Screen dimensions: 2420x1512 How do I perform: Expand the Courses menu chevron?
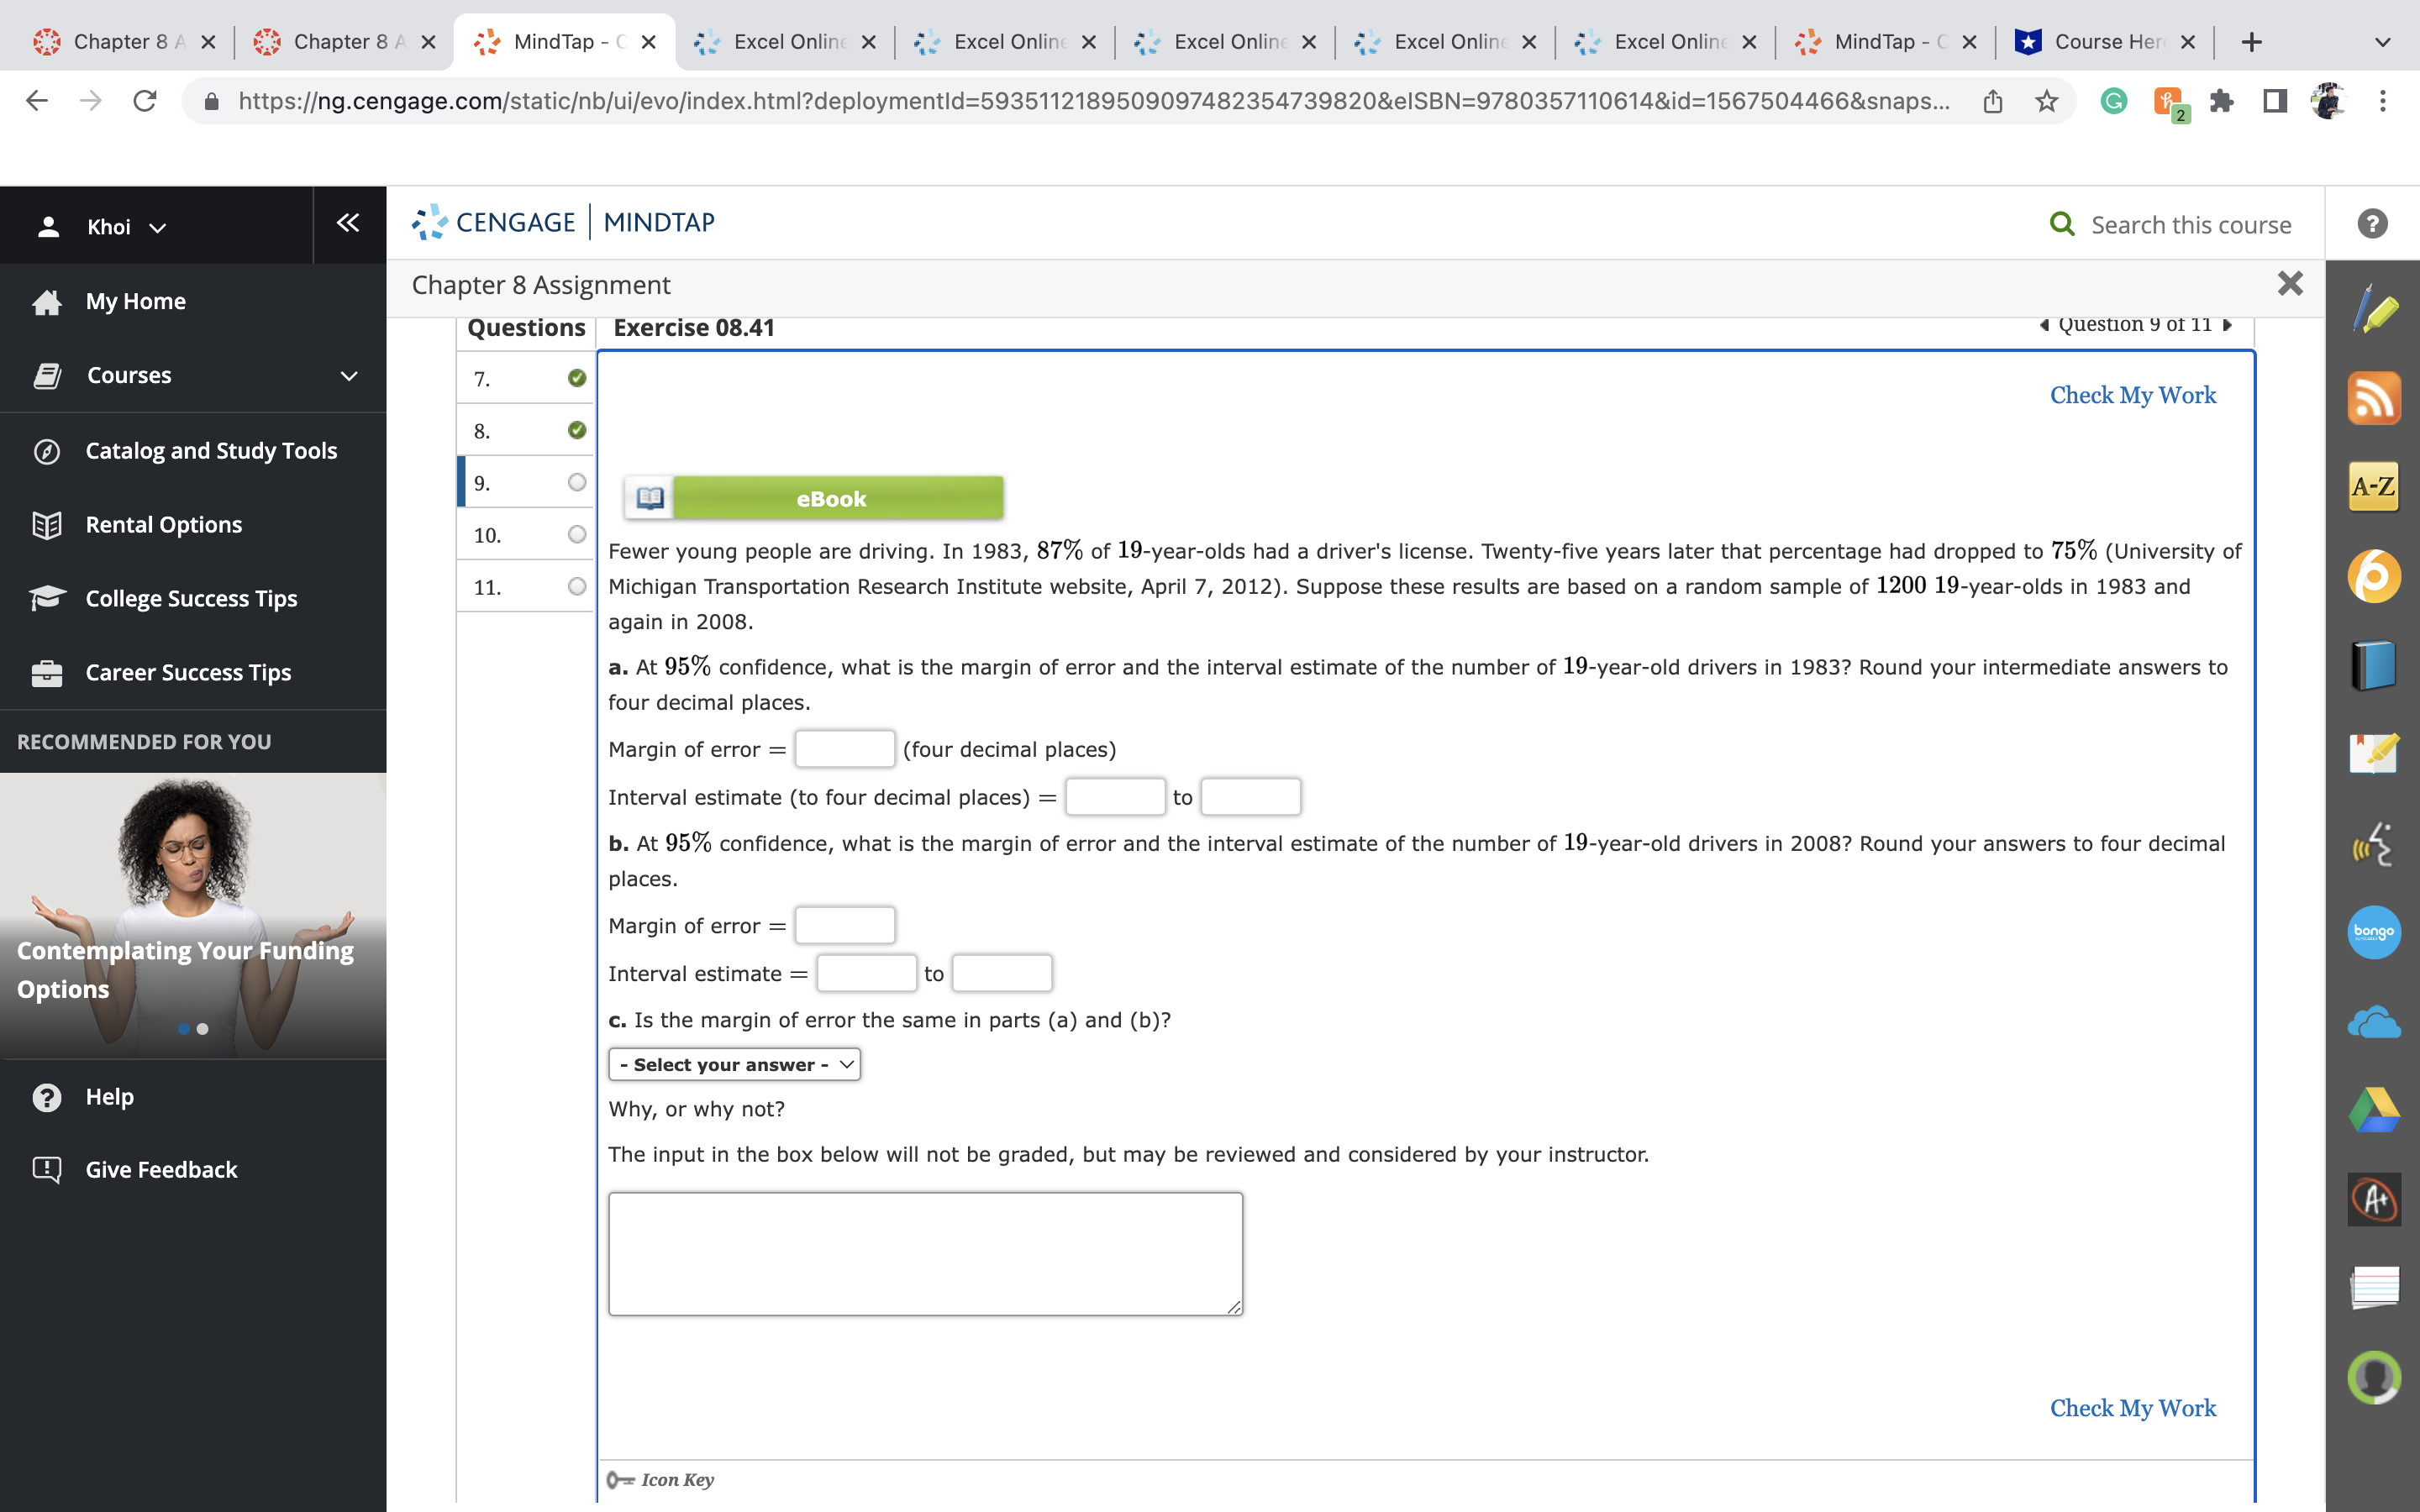tap(349, 376)
